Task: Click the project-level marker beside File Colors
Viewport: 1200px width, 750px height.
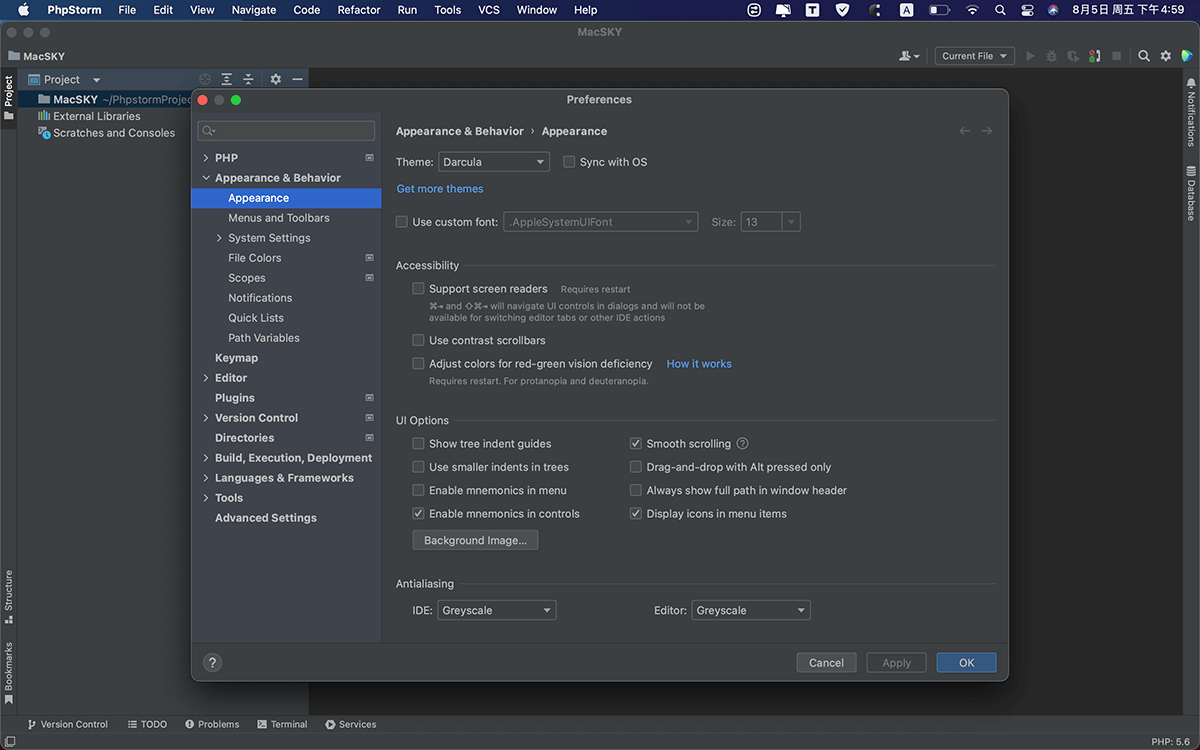Action: click(369, 258)
